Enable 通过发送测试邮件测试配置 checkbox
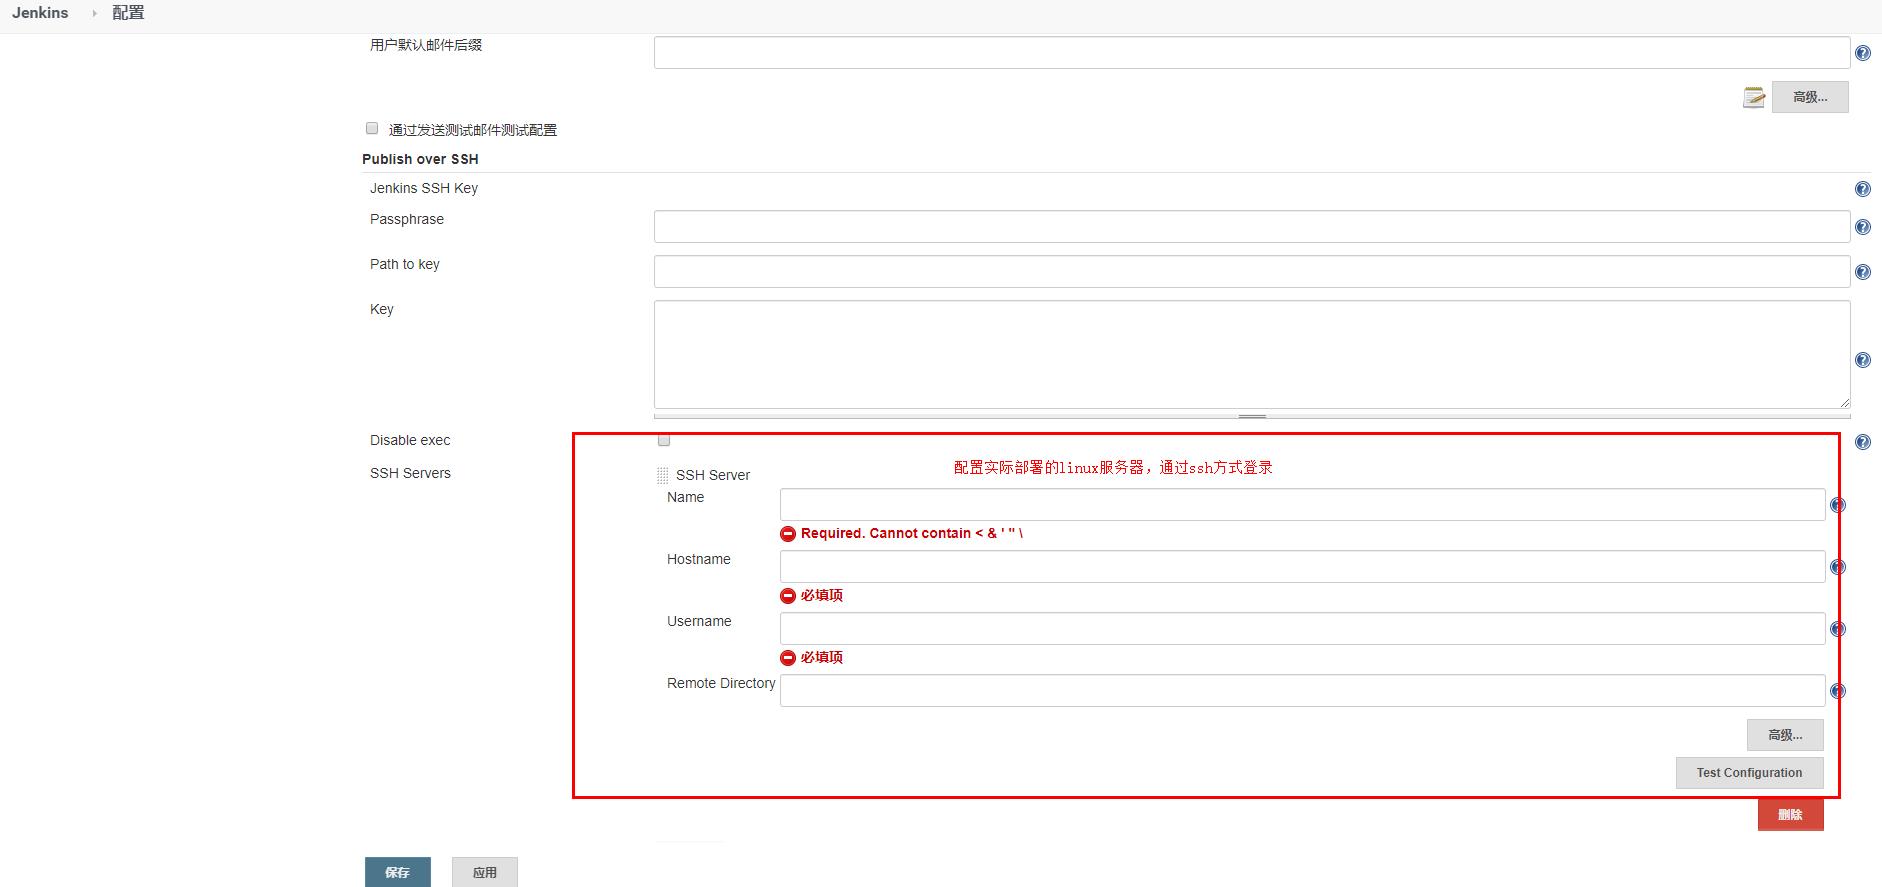Viewport: 1882px width, 887px height. pos(372,128)
